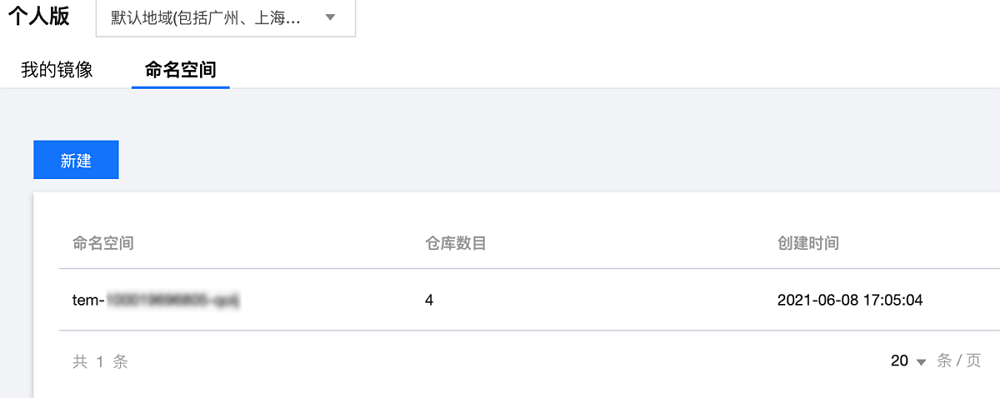Select the 命名空间 tab
1000x398 pixels.
point(180,70)
